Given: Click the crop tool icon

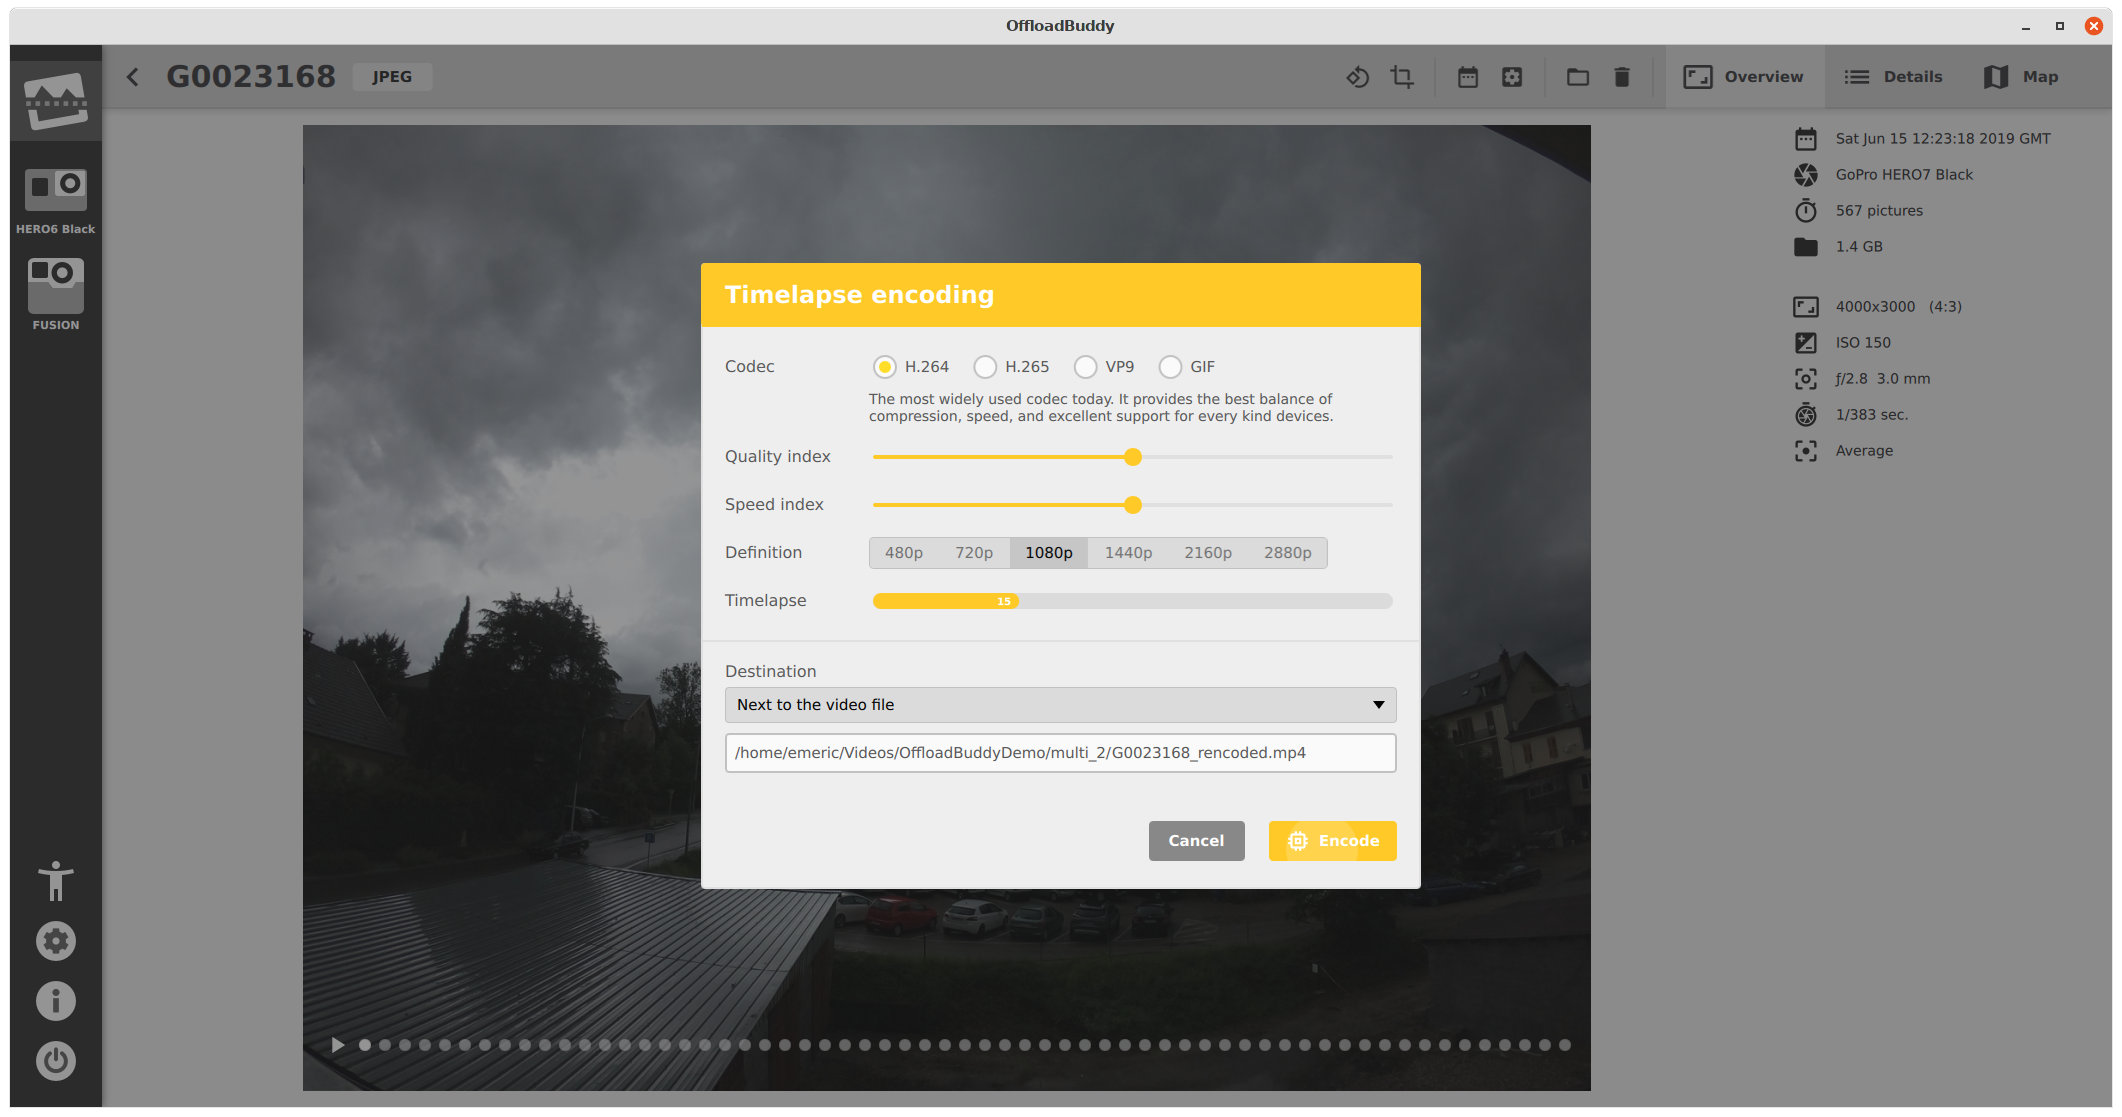Looking at the screenshot, I should 1401,76.
